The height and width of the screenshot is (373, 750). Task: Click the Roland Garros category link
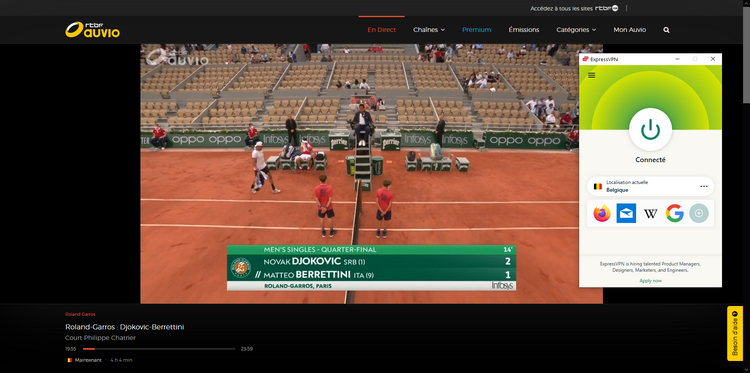(x=80, y=314)
